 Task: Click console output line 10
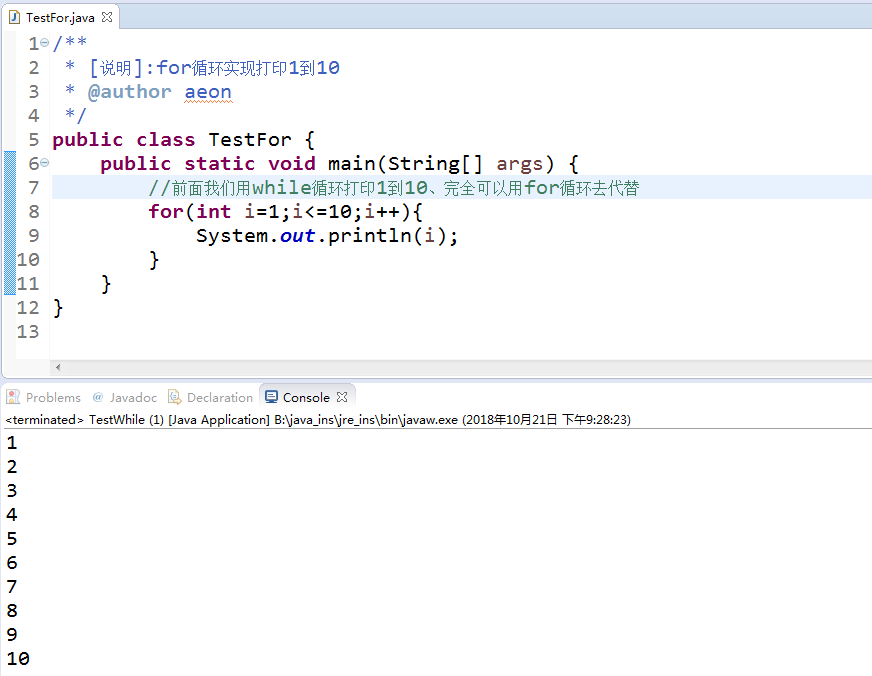[18, 659]
